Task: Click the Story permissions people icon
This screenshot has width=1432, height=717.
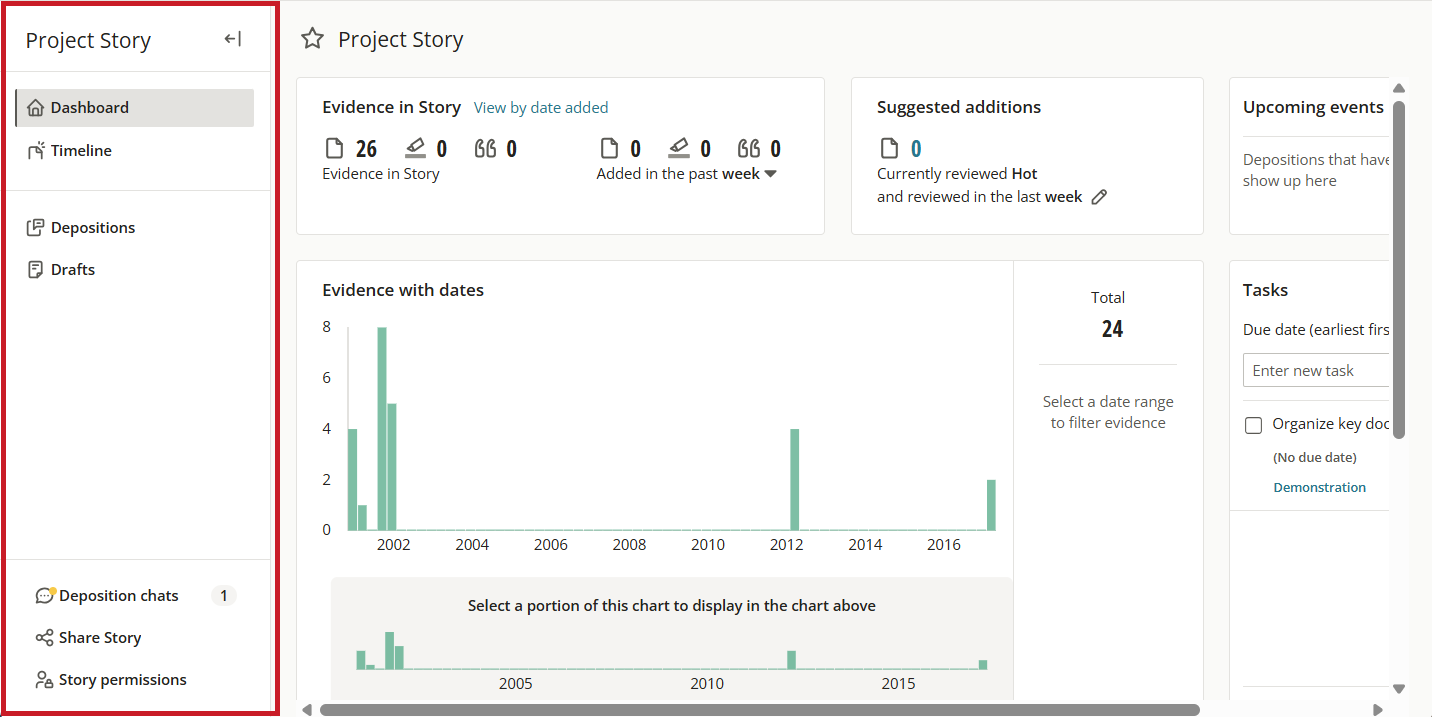Action: pyautogui.click(x=44, y=680)
